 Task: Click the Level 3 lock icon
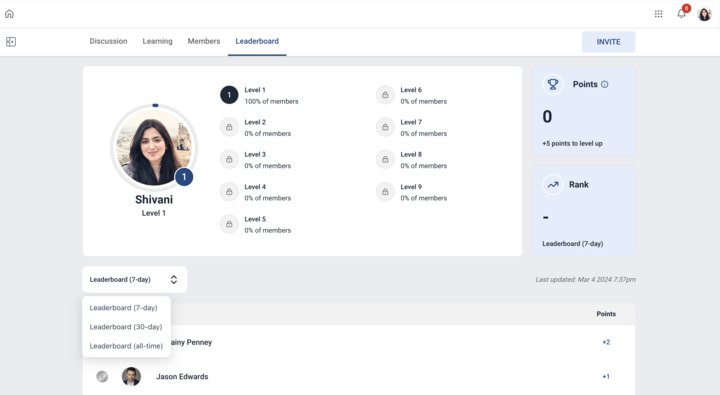(229, 159)
